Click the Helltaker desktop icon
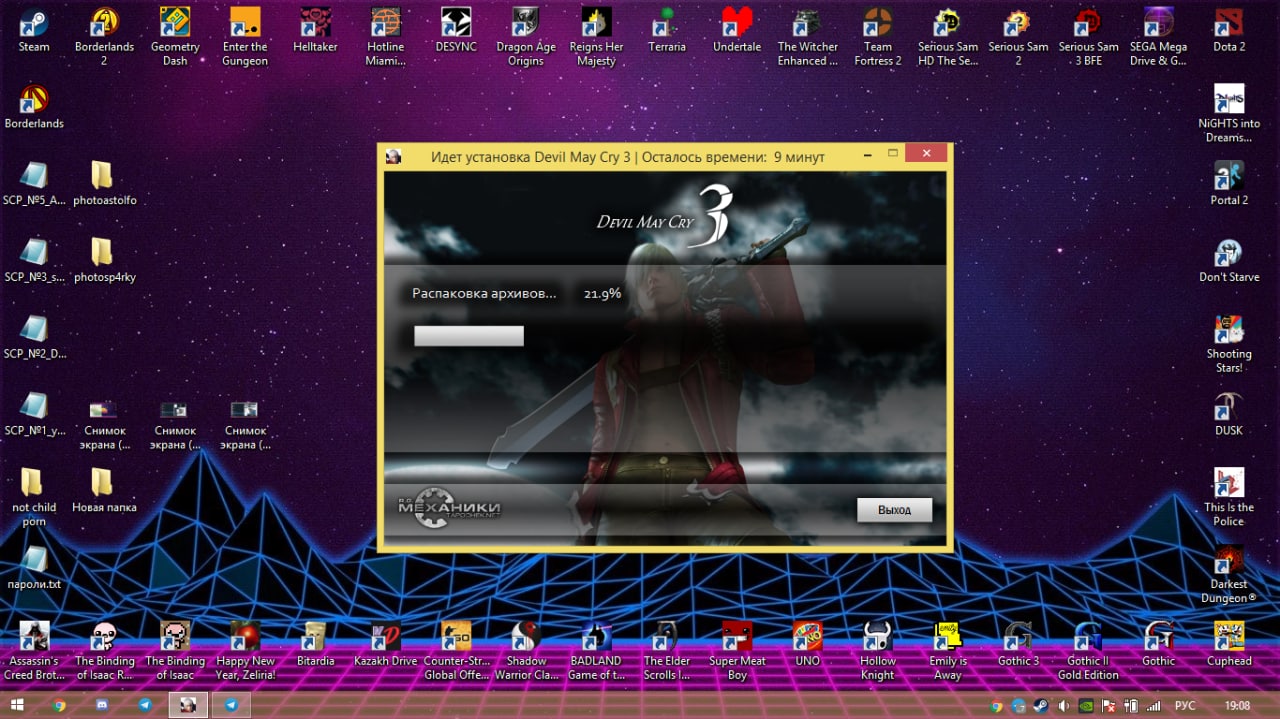The width and height of the screenshot is (1280, 719). click(316, 30)
